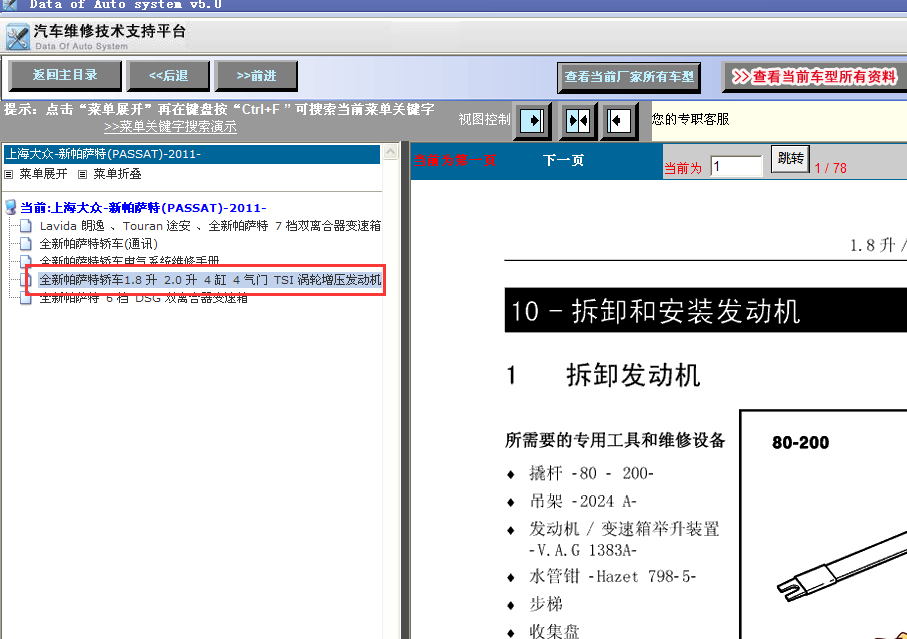Click the view control expand-left icon
Screen dimensions: 907x639
coord(618,121)
